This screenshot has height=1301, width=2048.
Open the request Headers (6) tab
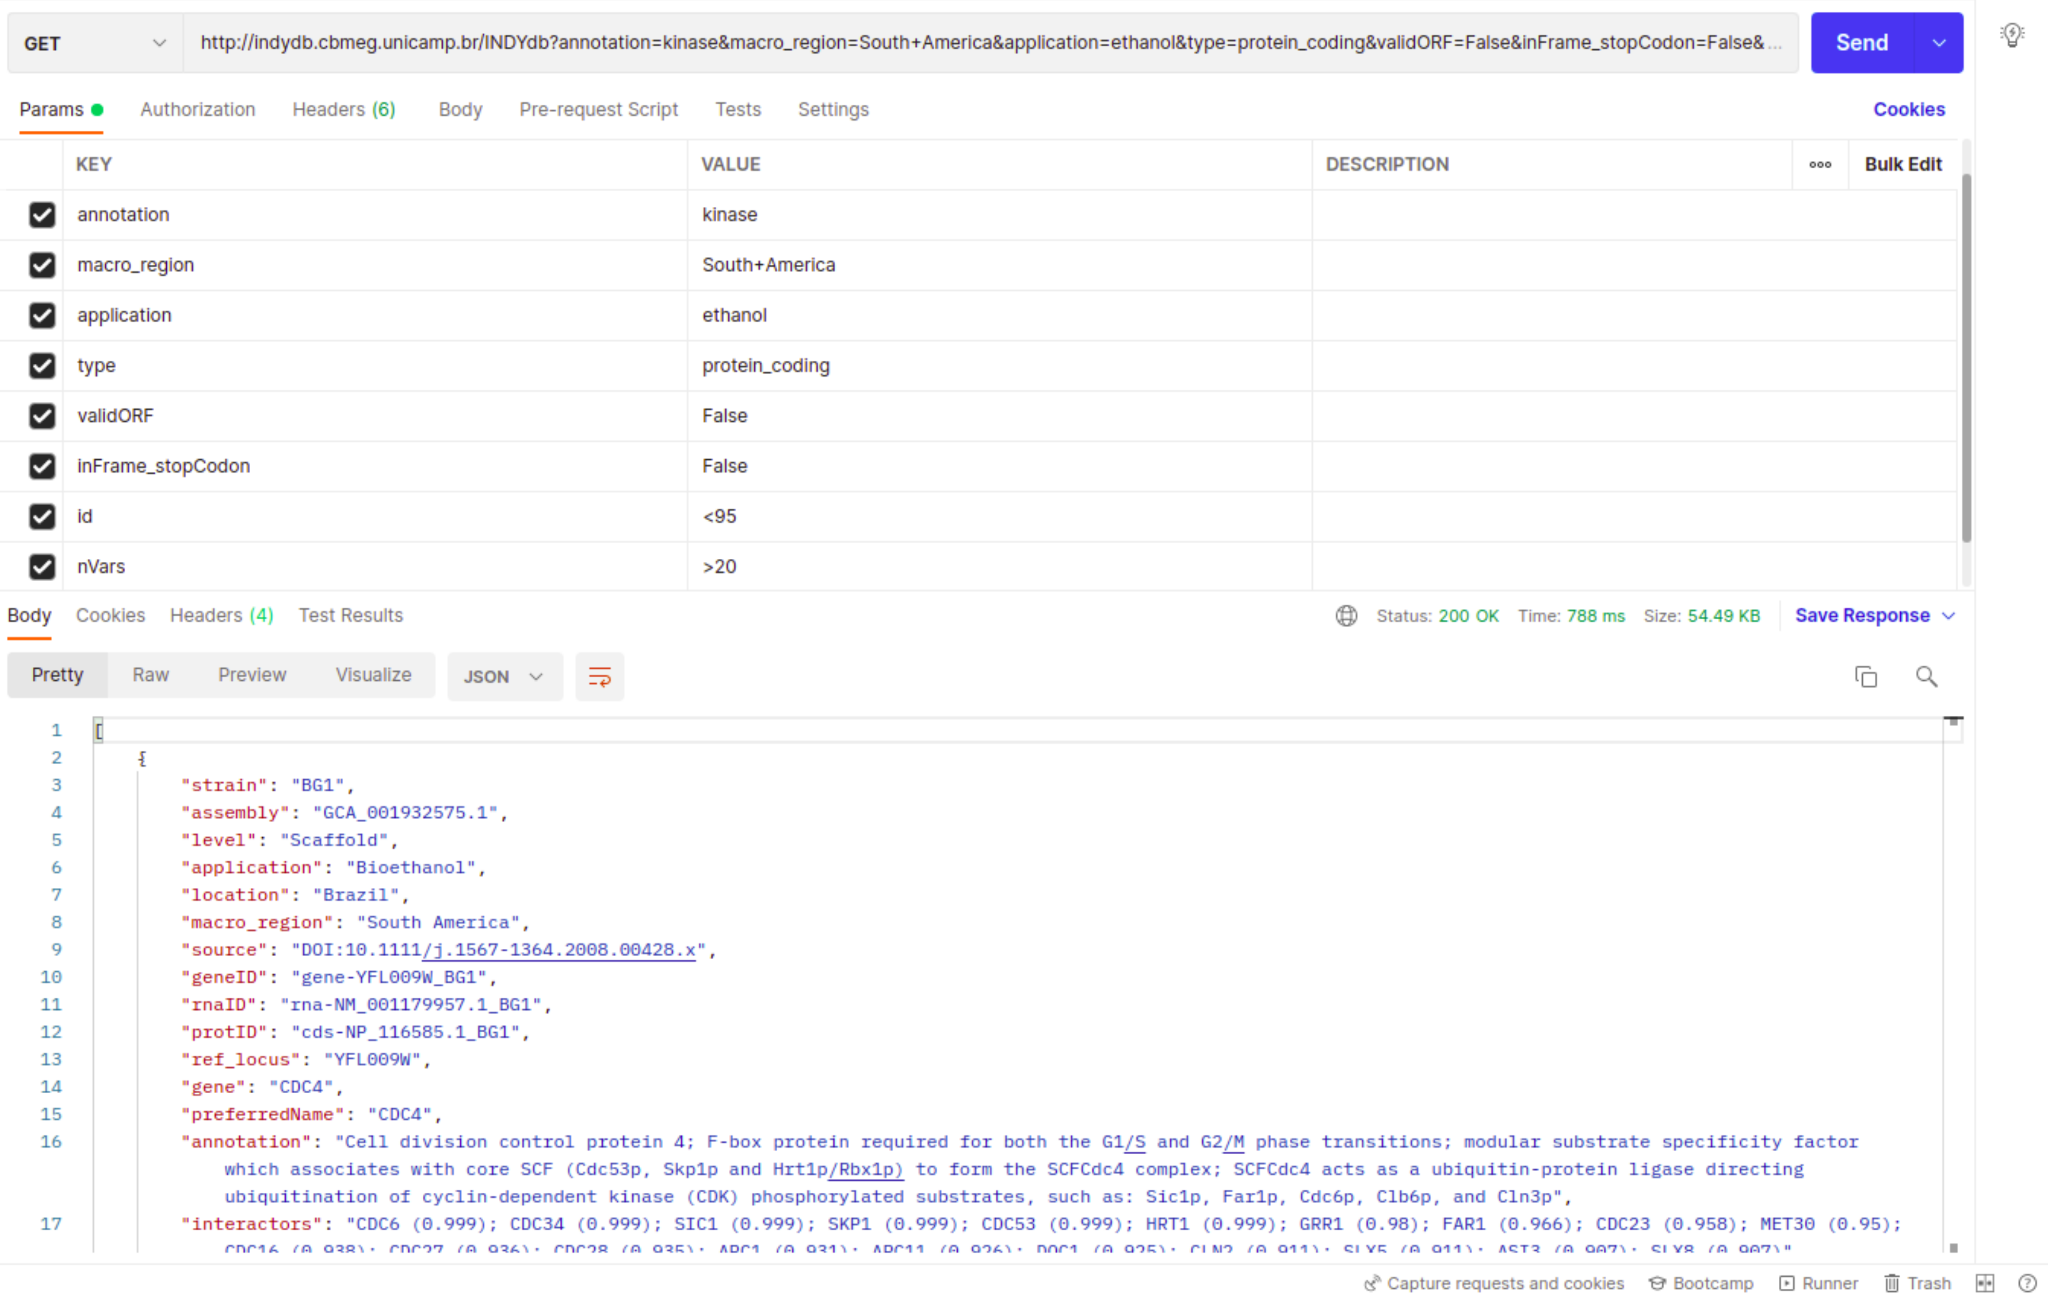(x=344, y=110)
